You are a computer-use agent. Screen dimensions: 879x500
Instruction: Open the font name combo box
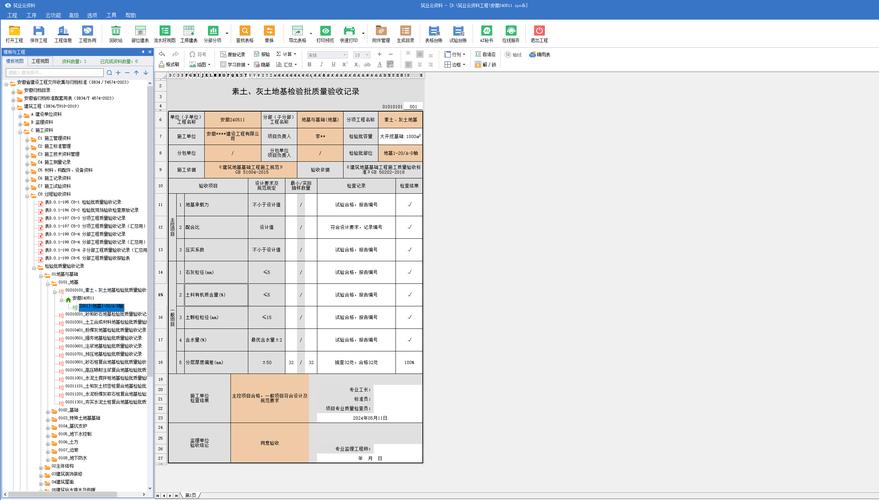pos(327,54)
